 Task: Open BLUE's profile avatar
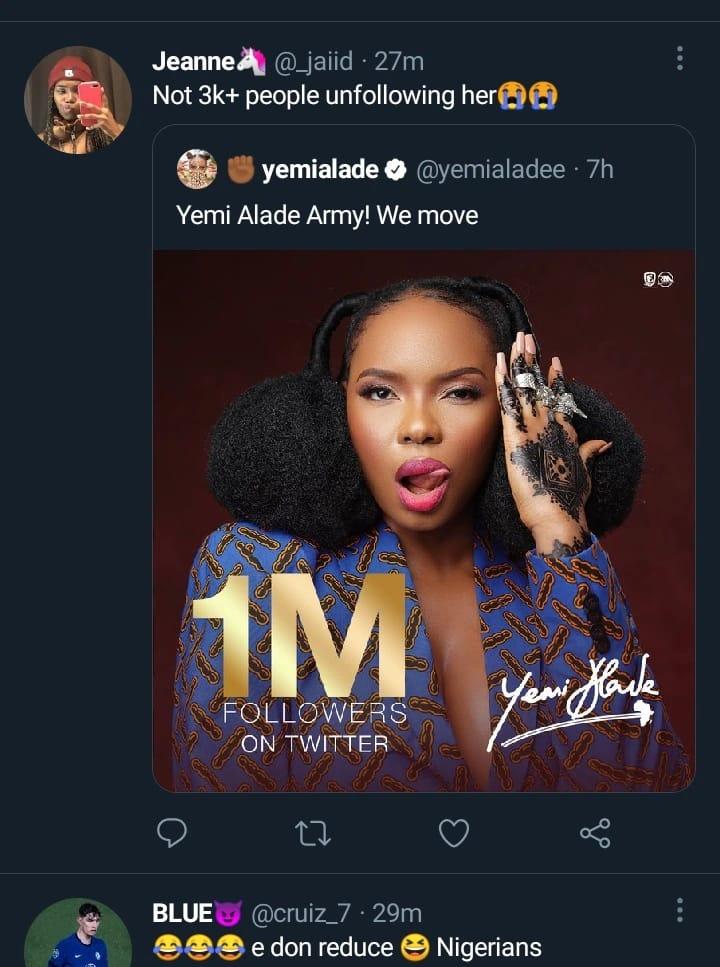[78, 937]
